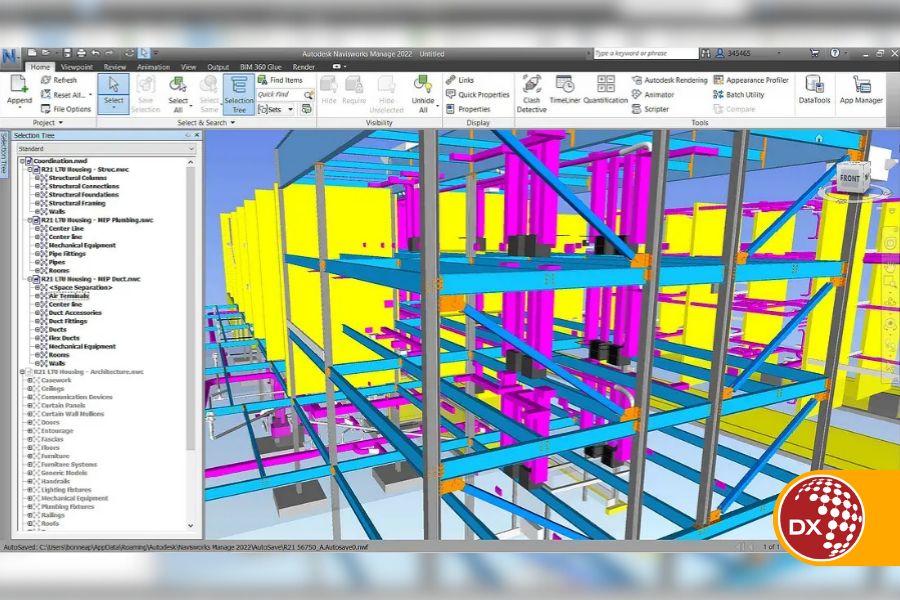Open Find Items window
900x600 pixels.
(280, 80)
